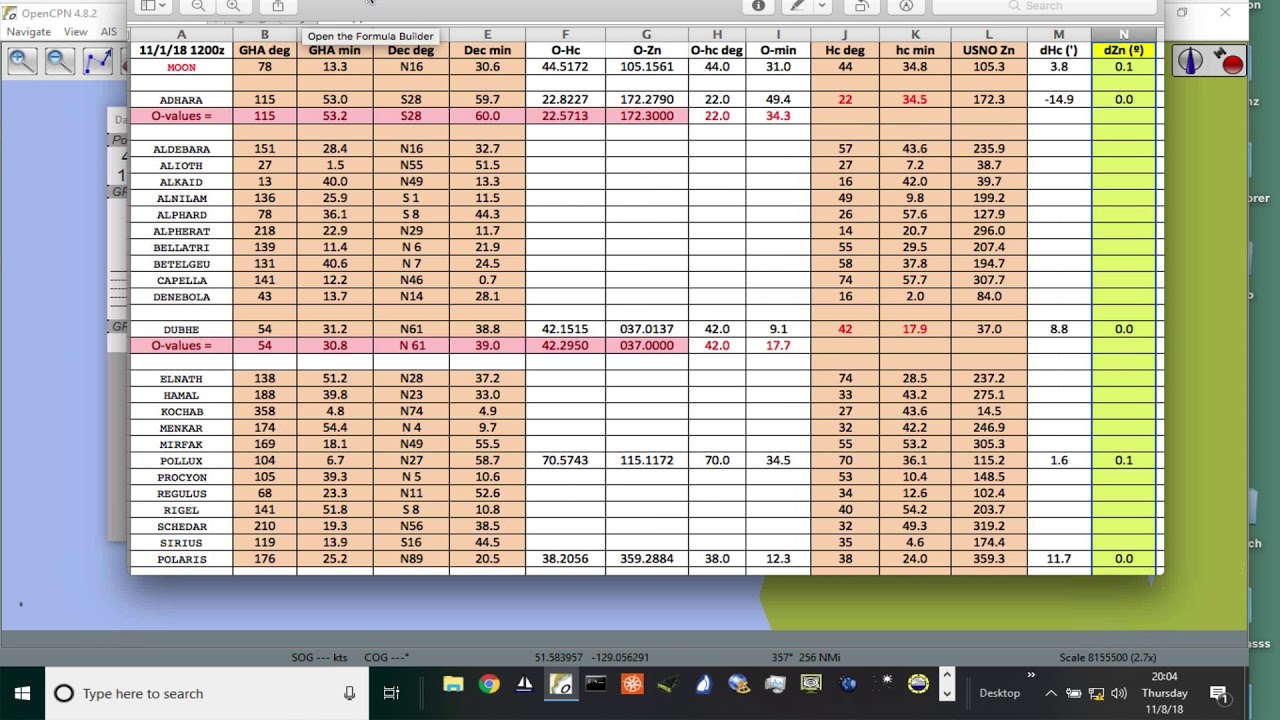Open Task View from the taskbar
1280x720 pixels.
391,693
